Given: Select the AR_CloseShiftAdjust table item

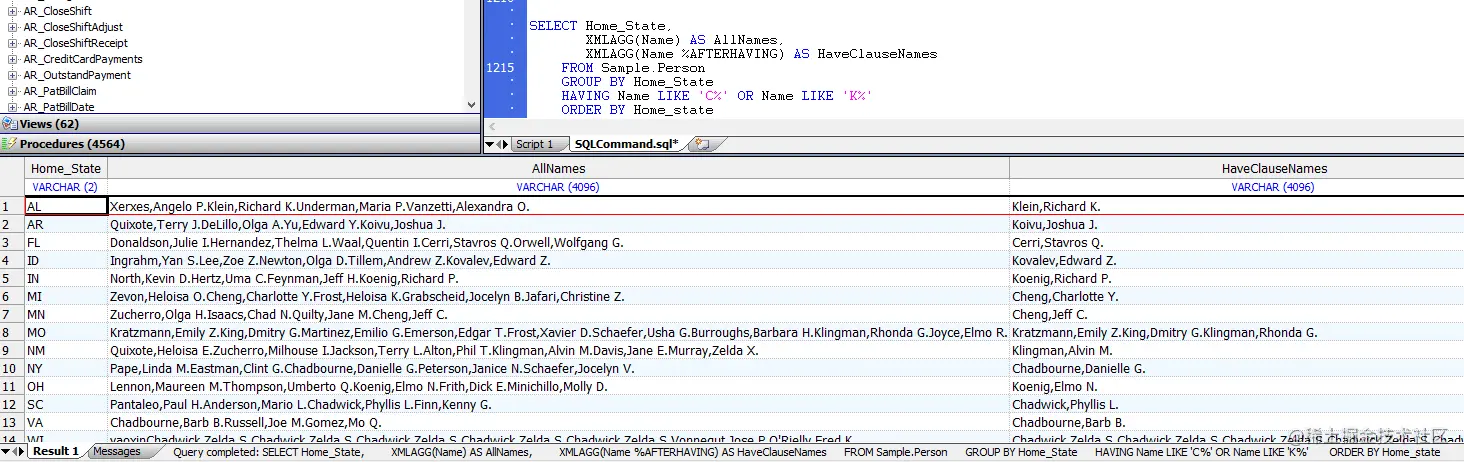Looking at the screenshot, I should (73, 27).
